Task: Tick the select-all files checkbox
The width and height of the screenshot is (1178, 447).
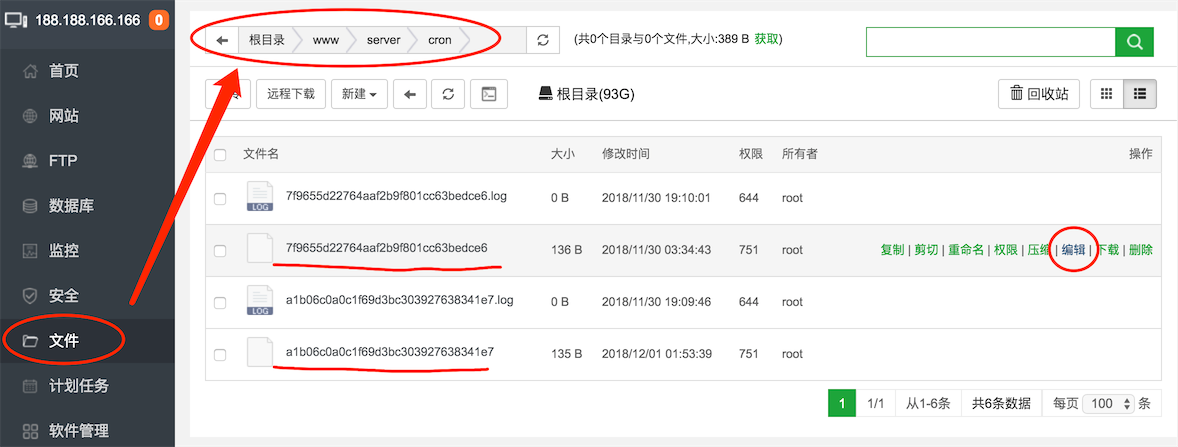Action: coord(220,155)
